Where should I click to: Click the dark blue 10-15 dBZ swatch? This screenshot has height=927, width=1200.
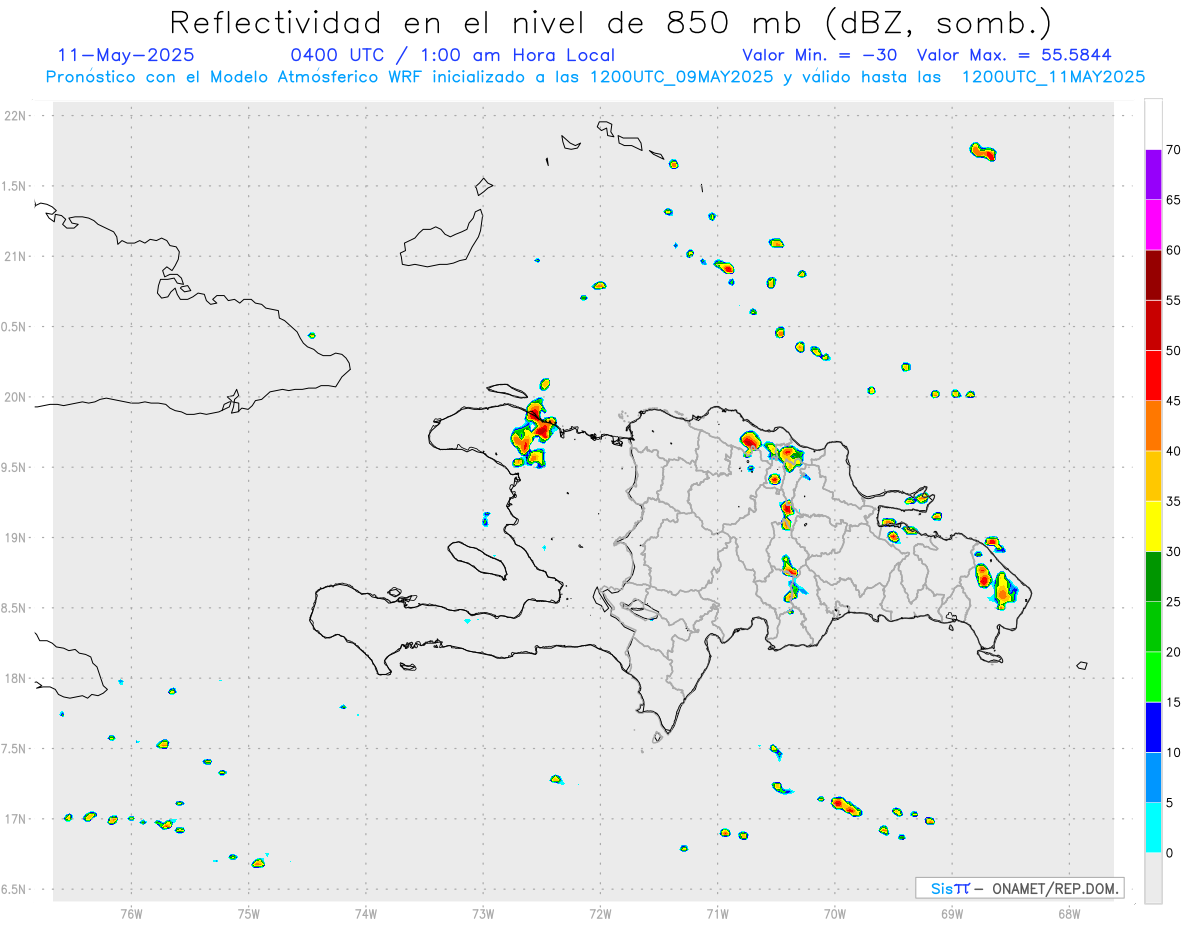(x=1153, y=727)
